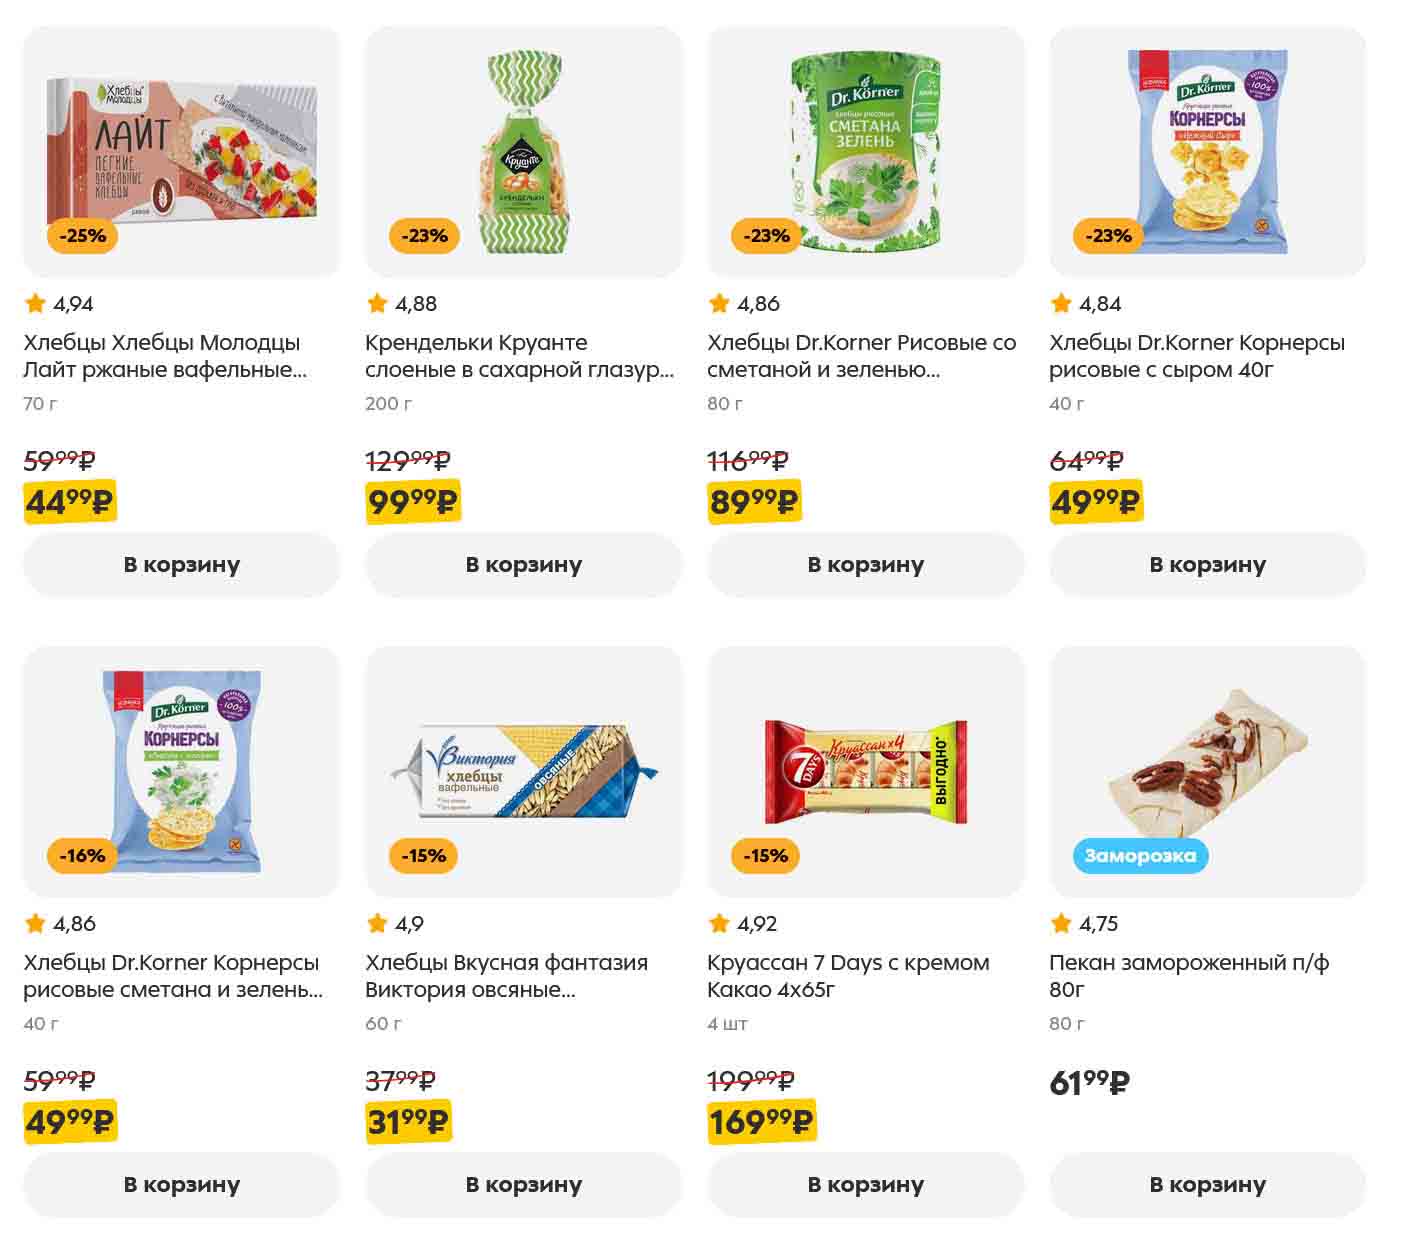Click the 4,94 rating star icon
The height and width of the screenshot is (1237, 1401).
coord(35,303)
